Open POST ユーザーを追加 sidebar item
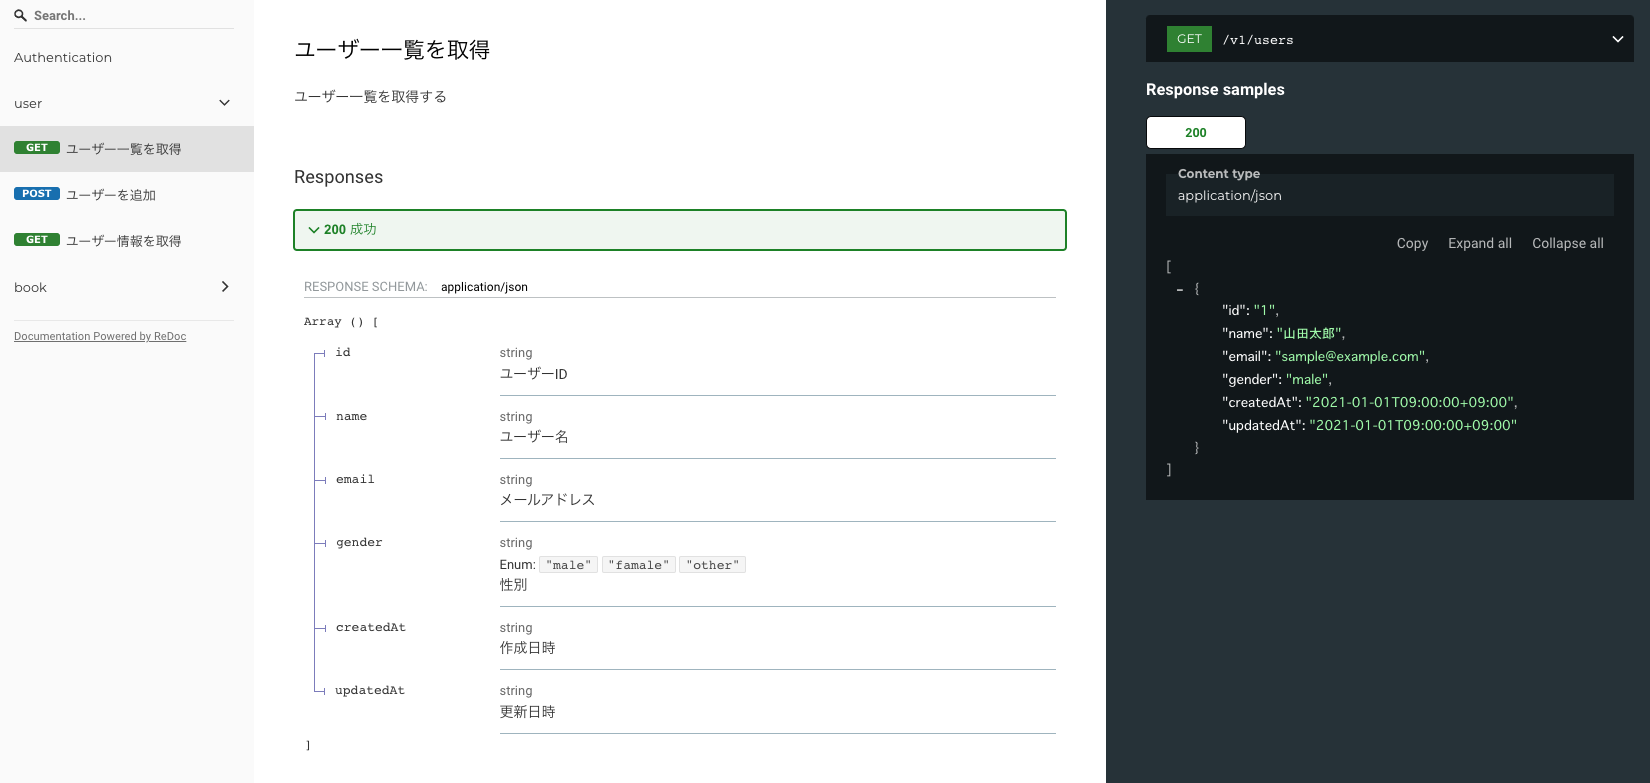Image resolution: width=1650 pixels, height=783 pixels. (x=127, y=195)
